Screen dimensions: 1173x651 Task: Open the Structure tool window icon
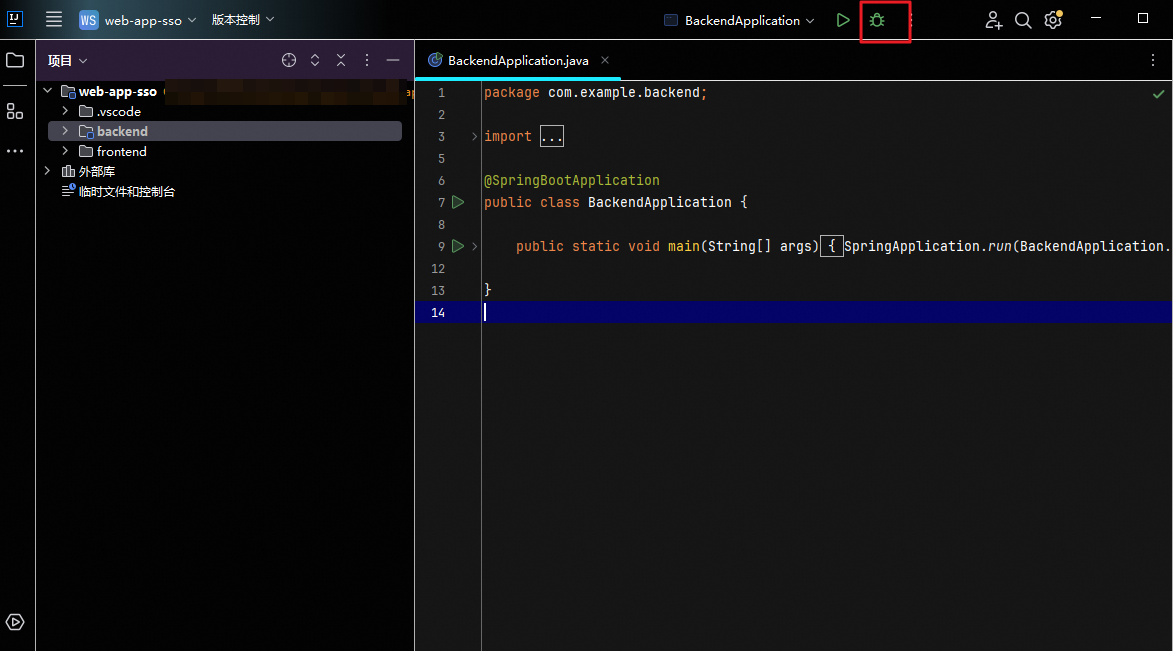coord(15,111)
